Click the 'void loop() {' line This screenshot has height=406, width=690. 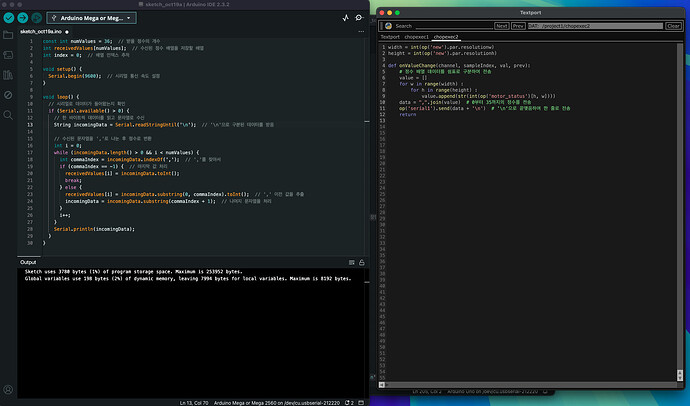pyautogui.click(x=61, y=97)
